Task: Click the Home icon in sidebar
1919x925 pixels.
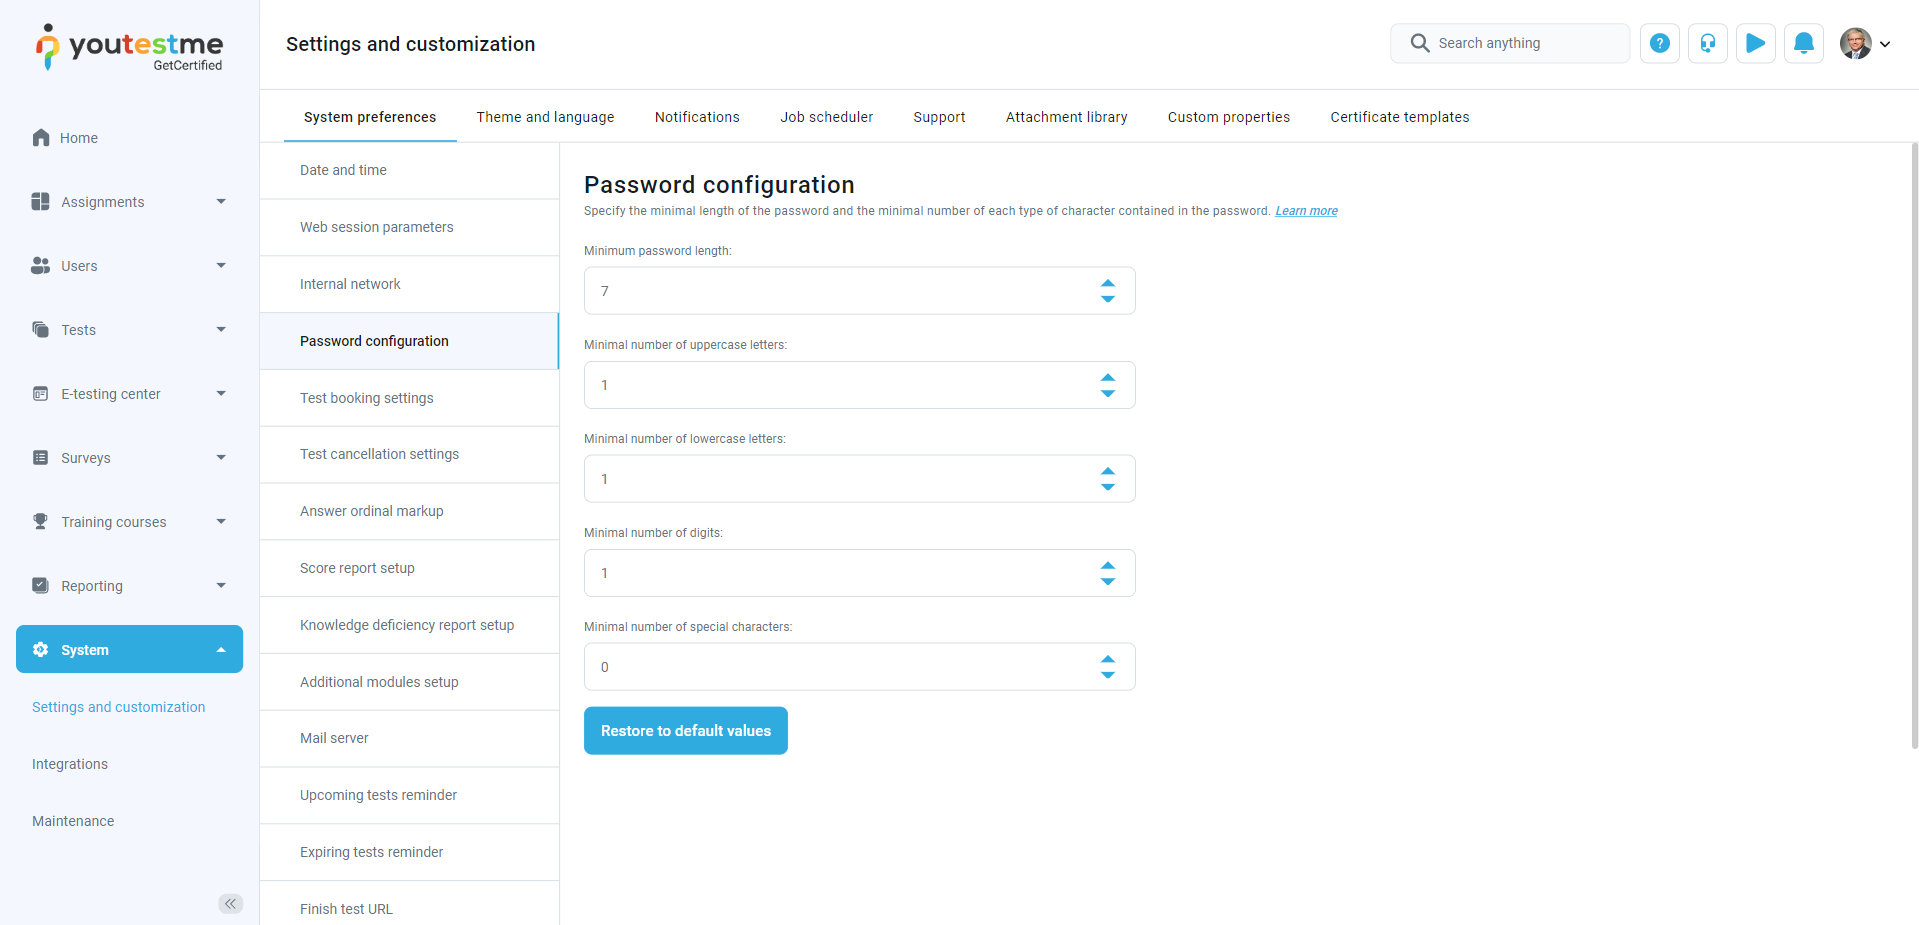Action: pyautogui.click(x=41, y=138)
